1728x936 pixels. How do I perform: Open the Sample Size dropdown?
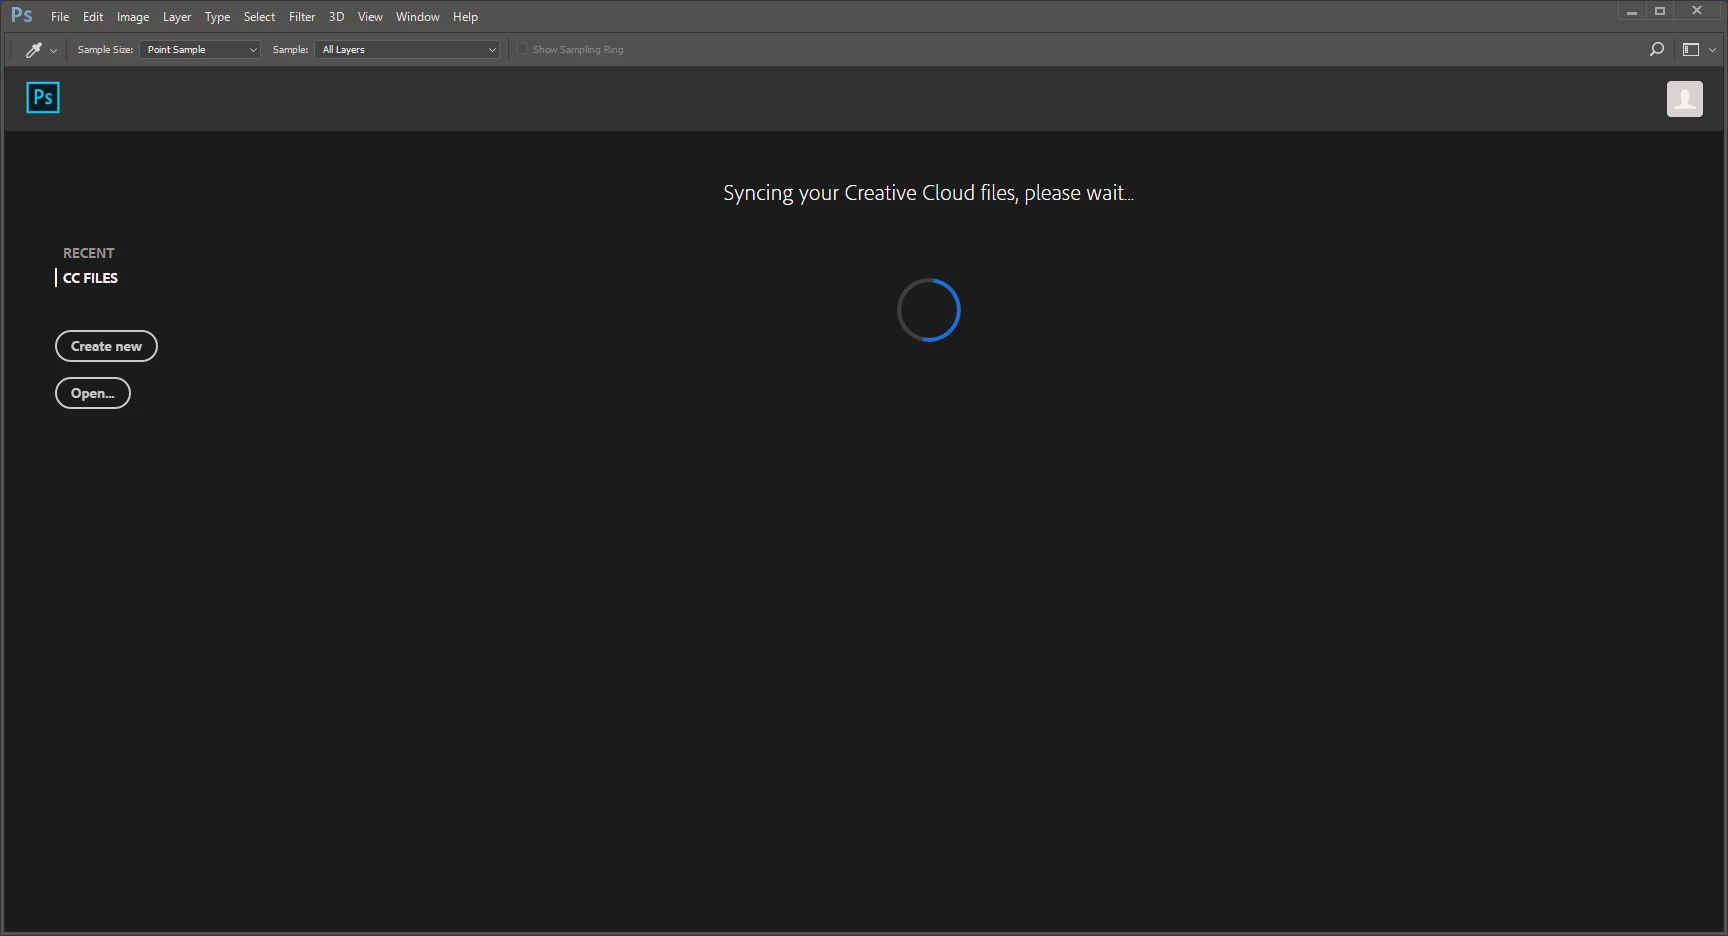(x=200, y=49)
